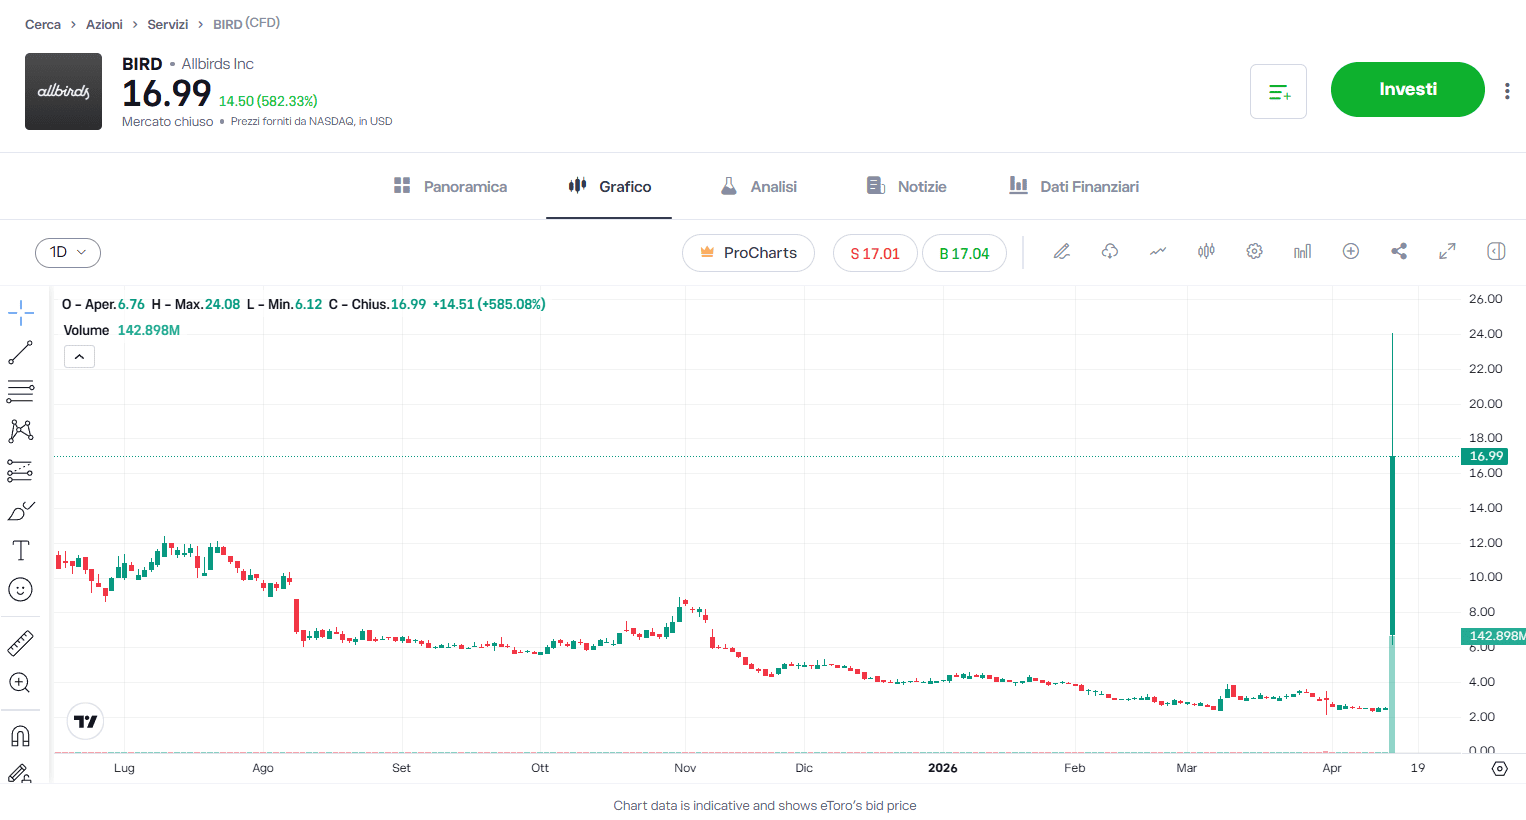Click the 16.99 price label on axis
1526x820 pixels.
(x=1485, y=456)
